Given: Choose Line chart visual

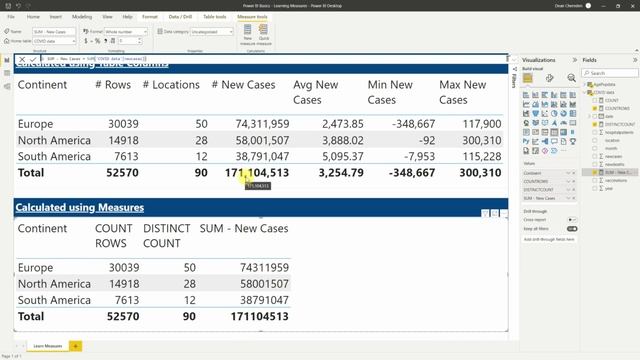Looking at the screenshot, I should 526,104.
